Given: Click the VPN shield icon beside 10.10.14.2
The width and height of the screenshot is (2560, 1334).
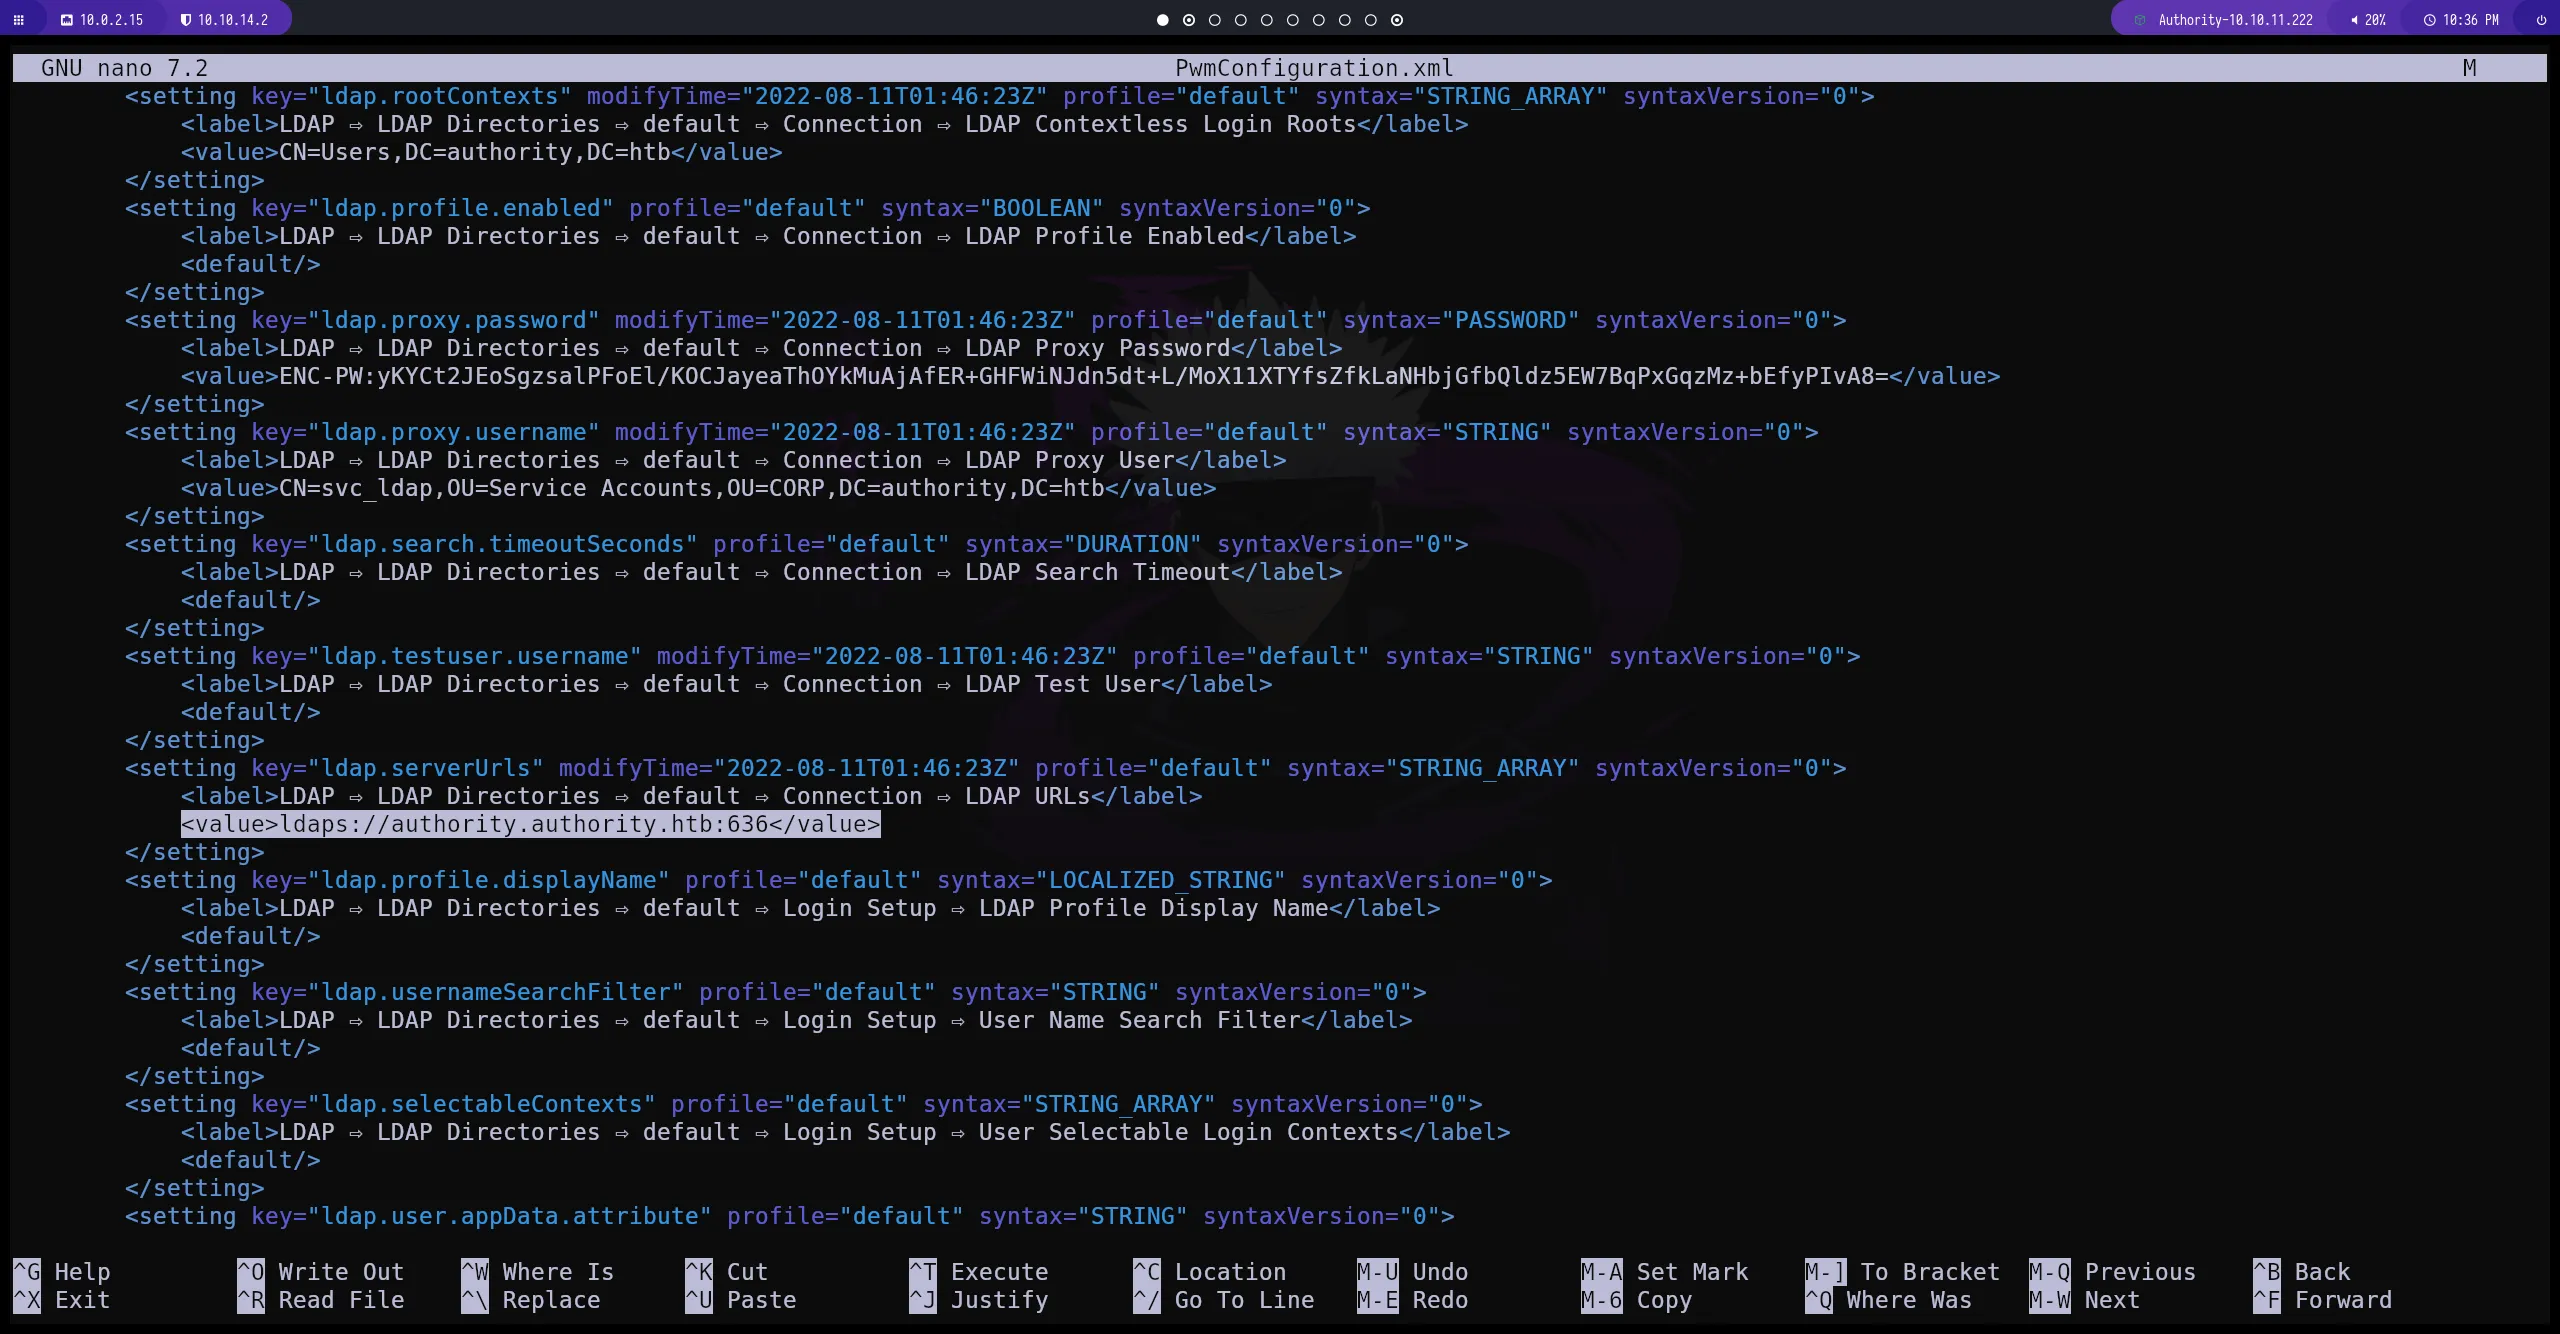Looking at the screenshot, I should 186,18.
